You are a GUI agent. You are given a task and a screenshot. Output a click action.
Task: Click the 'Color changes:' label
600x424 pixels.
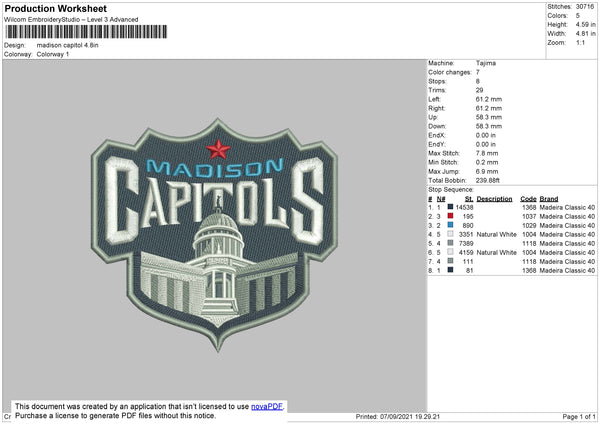[450, 72]
